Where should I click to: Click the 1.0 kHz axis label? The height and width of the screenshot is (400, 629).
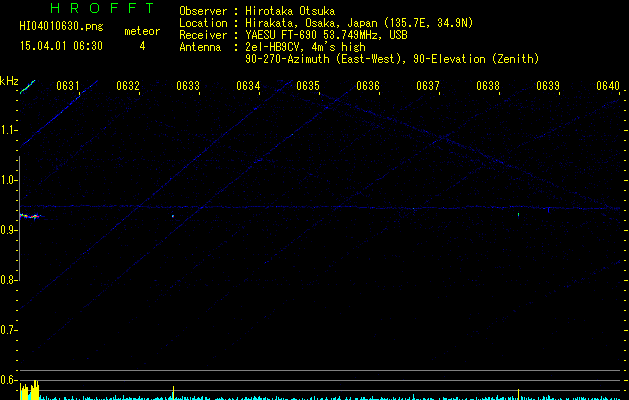click(x=8, y=180)
